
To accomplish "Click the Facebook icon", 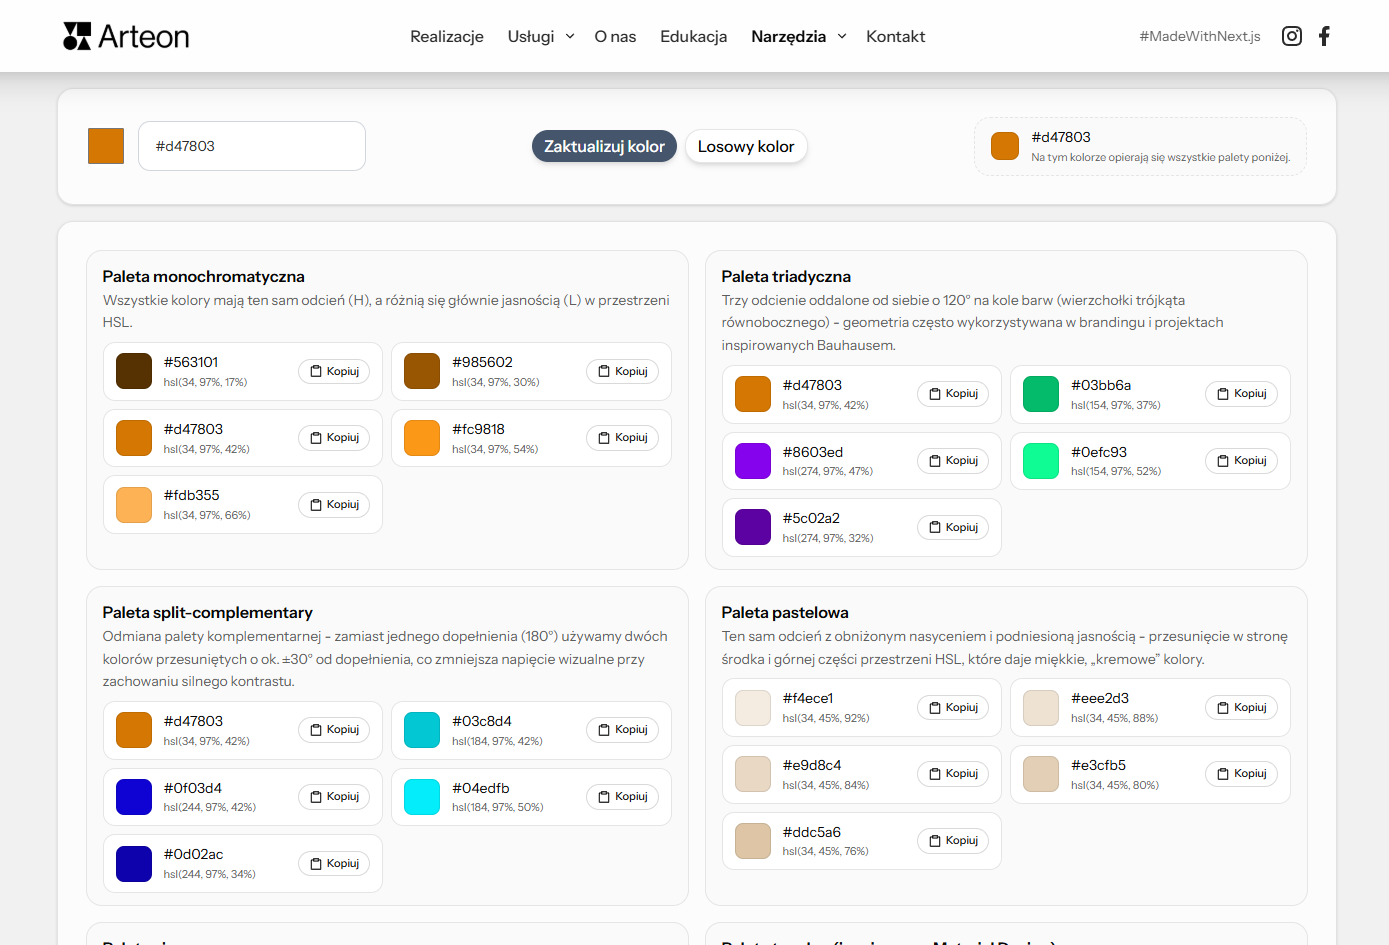I will tap(1323, 36).
